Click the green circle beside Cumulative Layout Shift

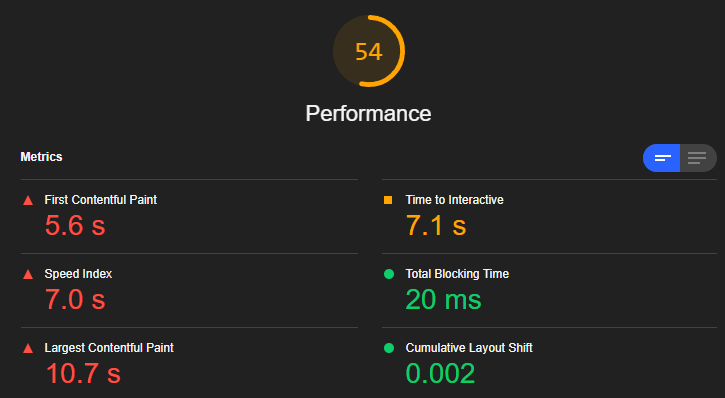(389, 348)
